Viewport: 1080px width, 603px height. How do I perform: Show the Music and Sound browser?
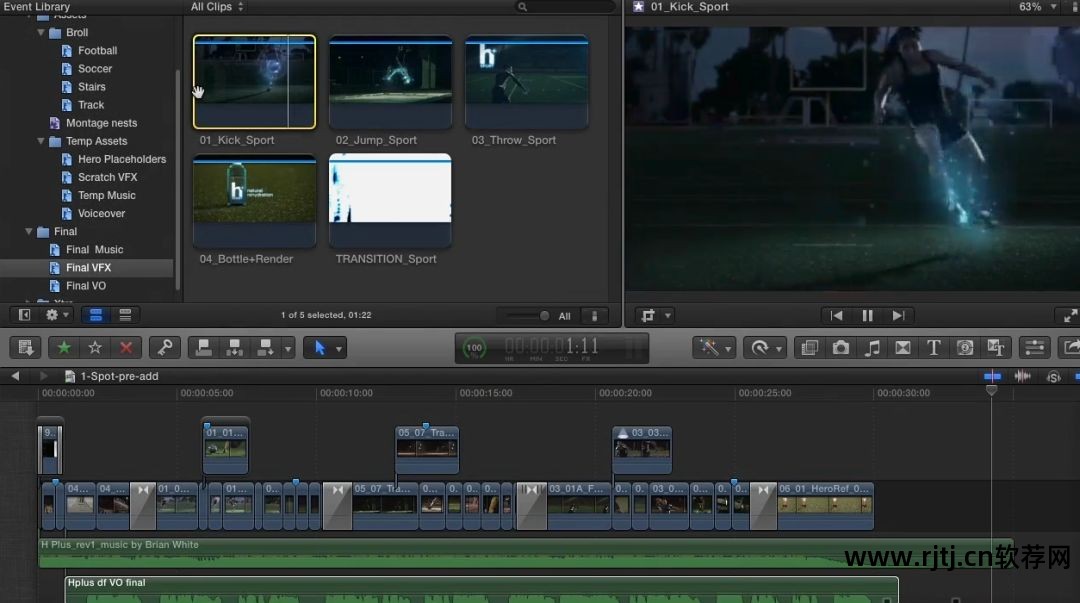point(872,348)
